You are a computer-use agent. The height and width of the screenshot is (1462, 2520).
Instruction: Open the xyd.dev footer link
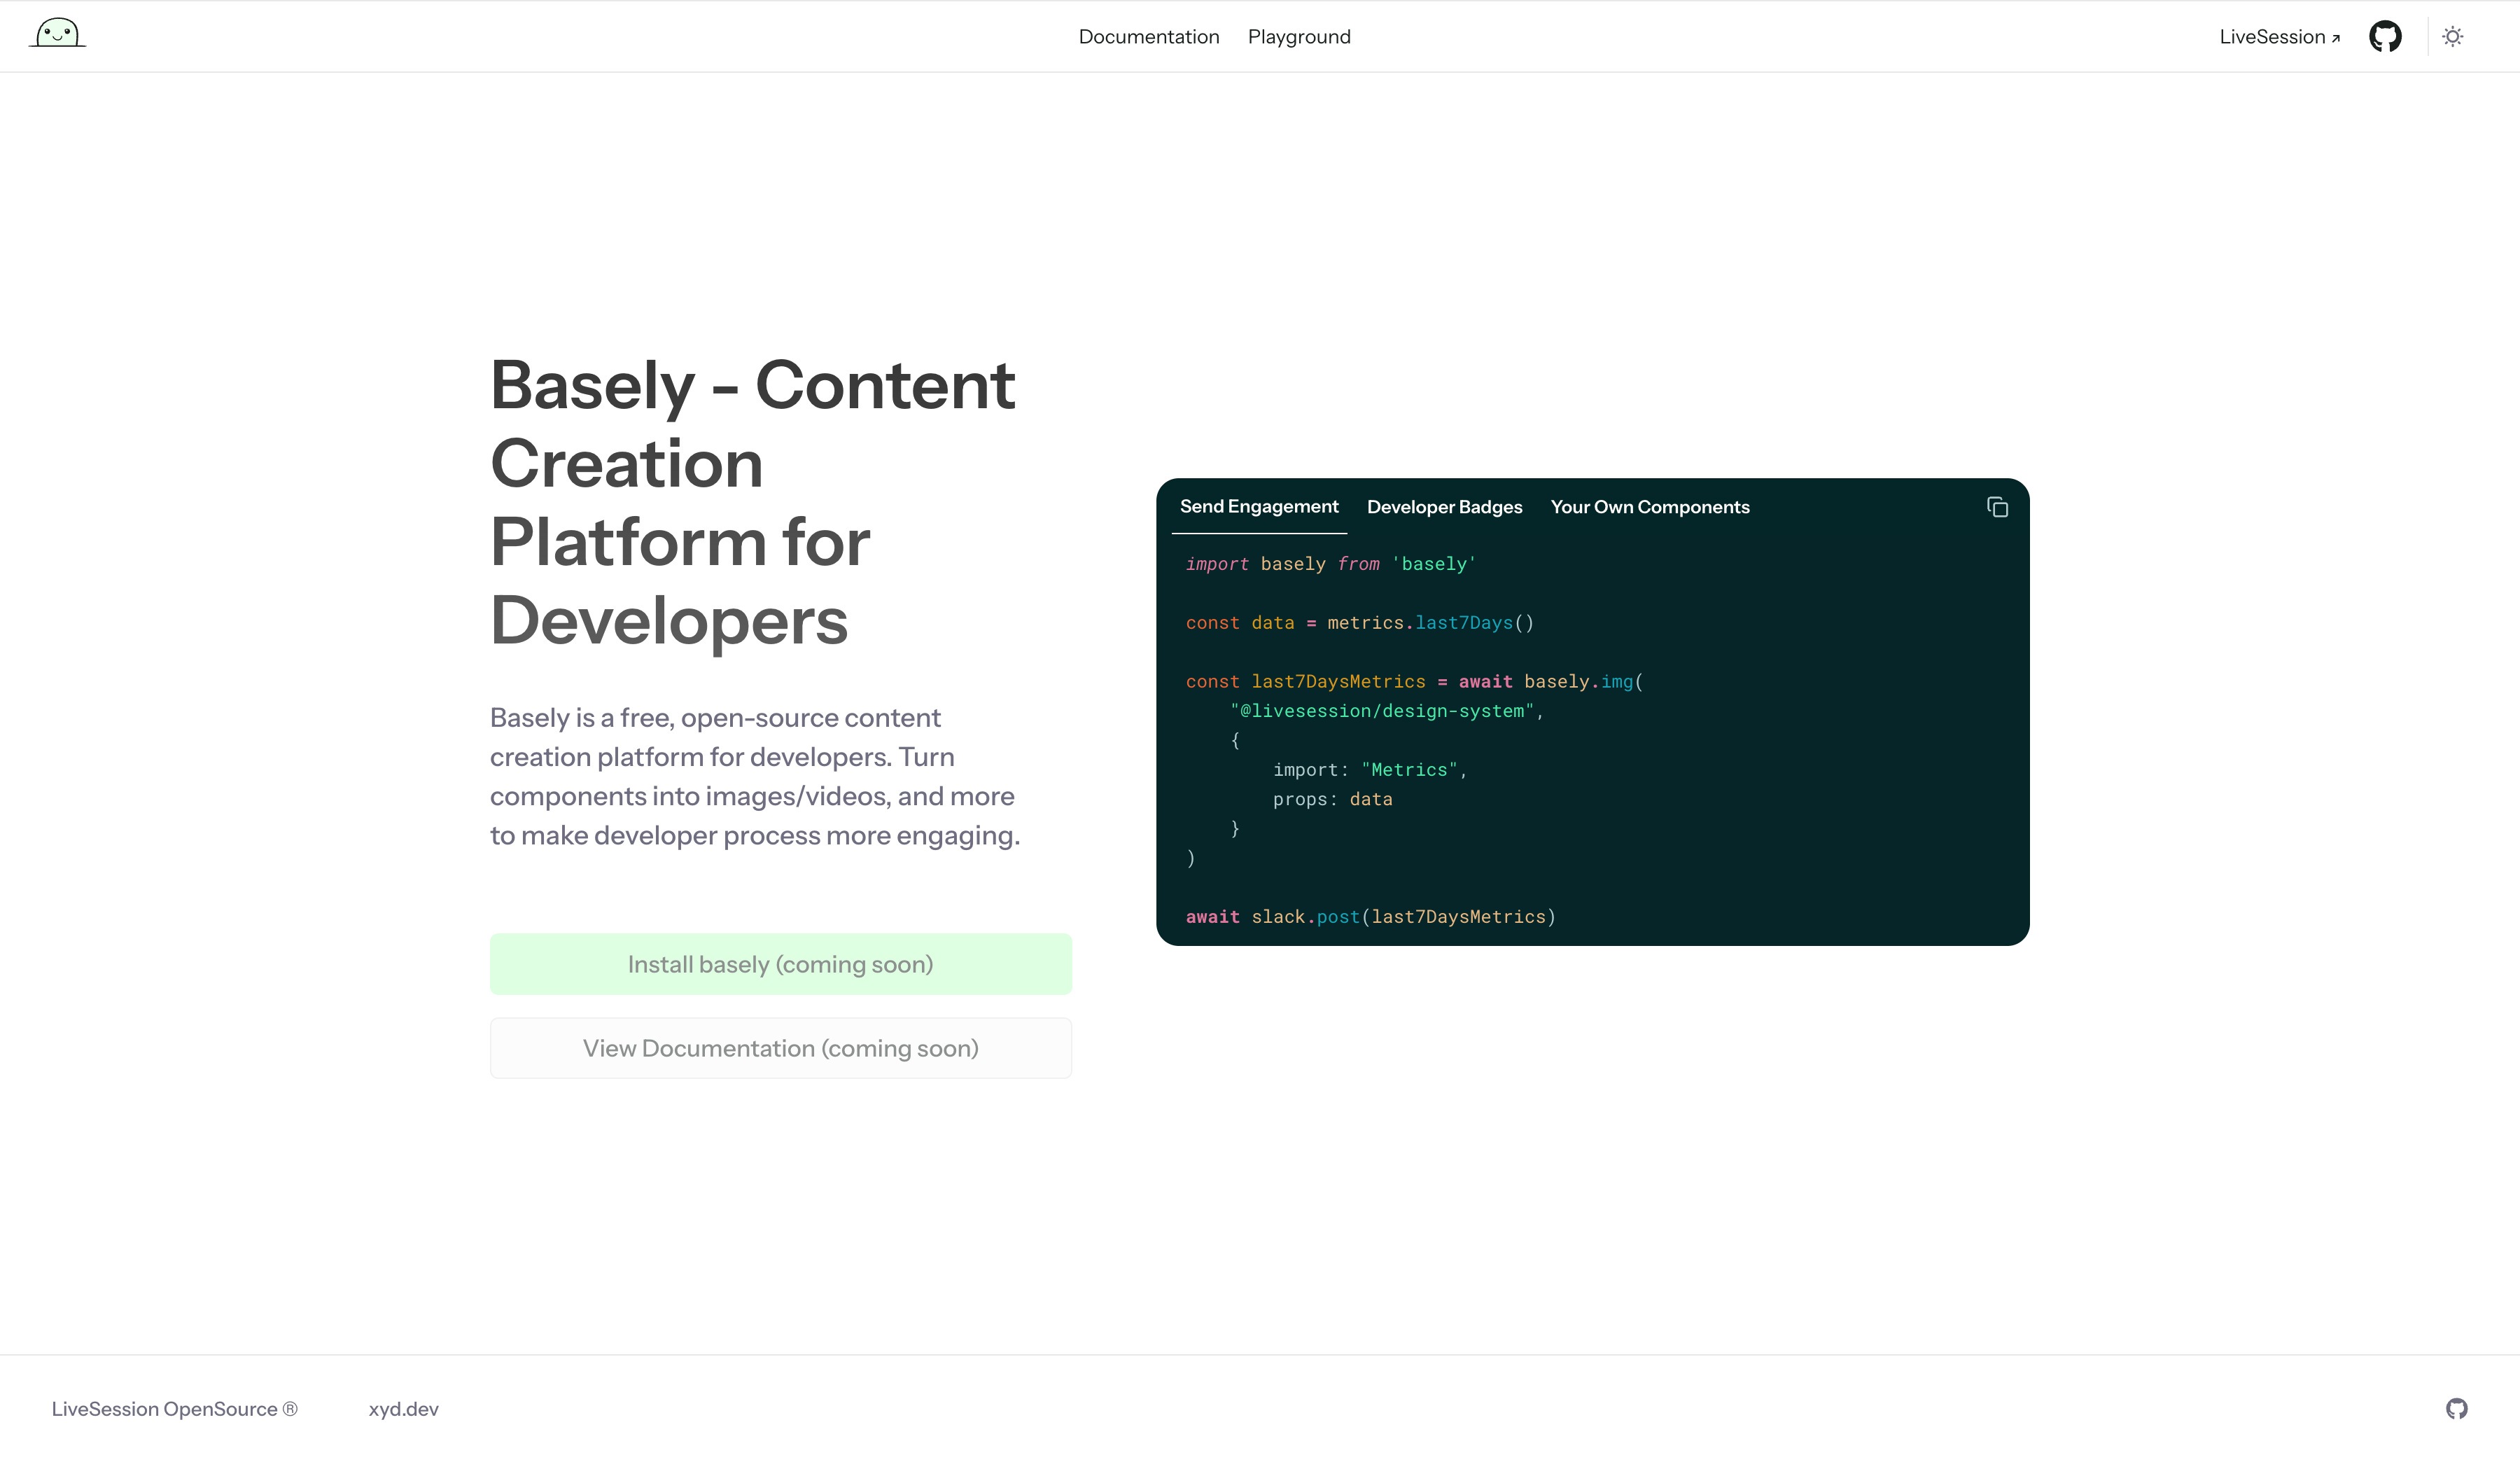tap(403, 1409)
